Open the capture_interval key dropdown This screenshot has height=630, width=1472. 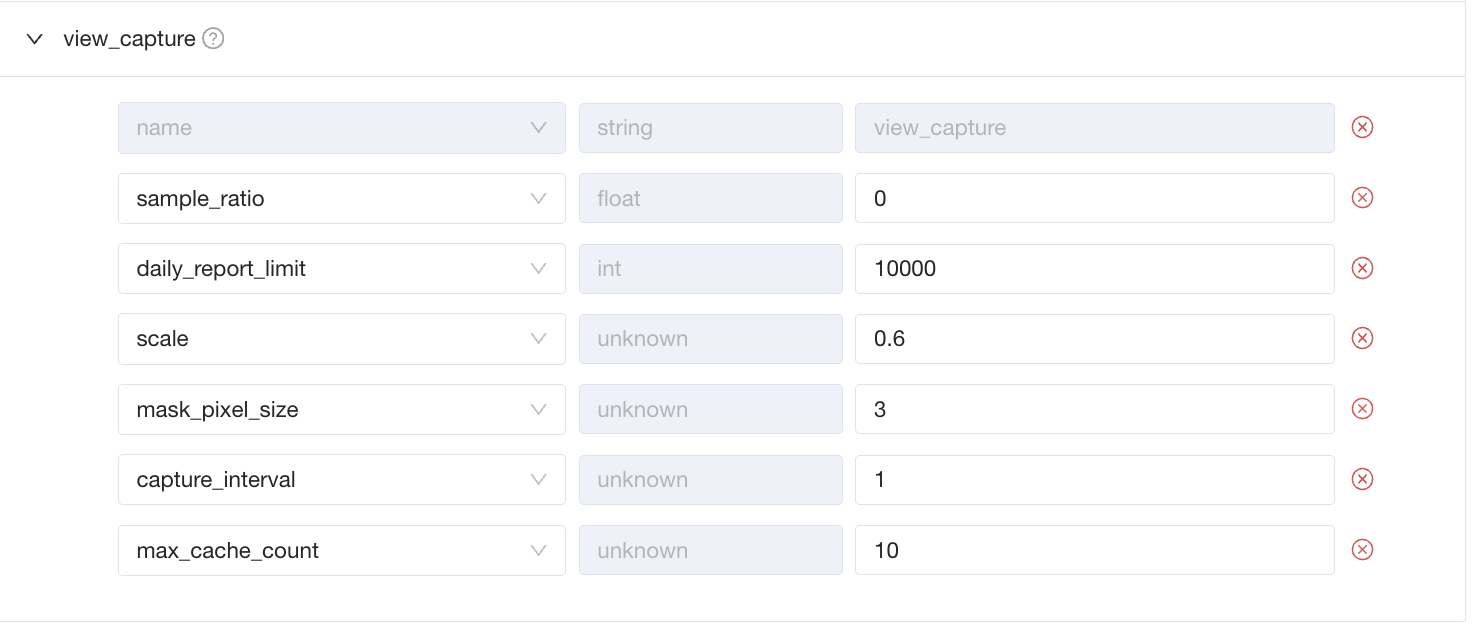[342, 479]
